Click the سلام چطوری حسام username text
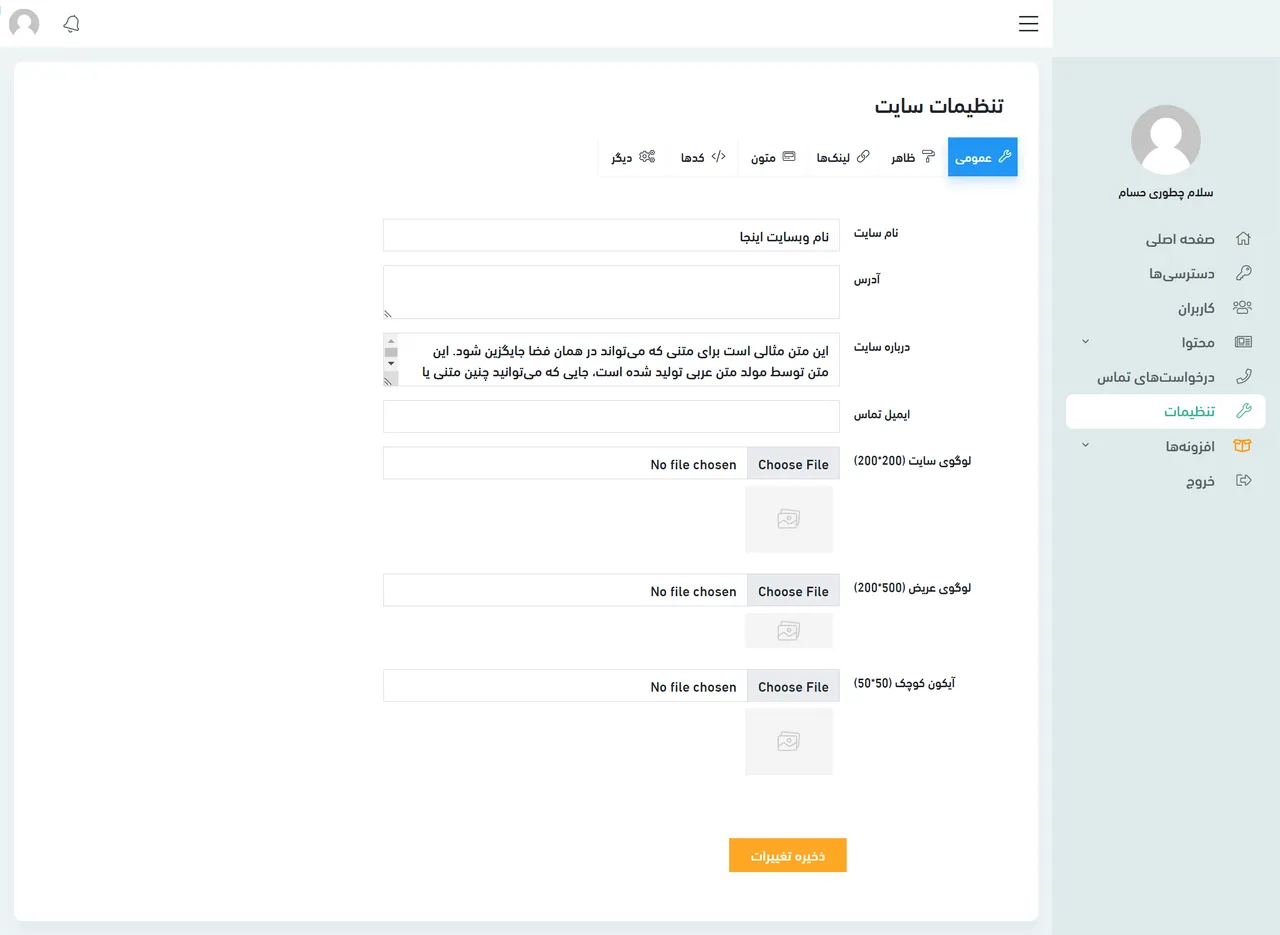 coord(1166,193)
